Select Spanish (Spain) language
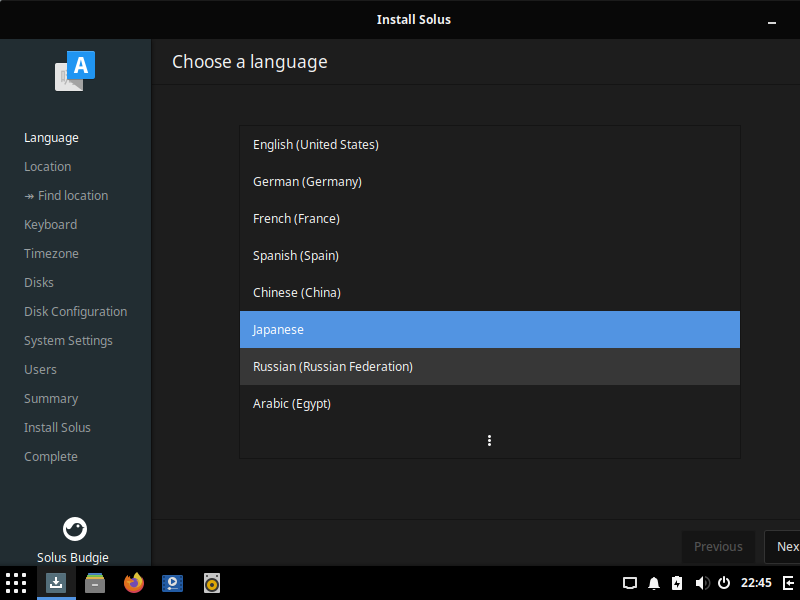The height and width of the screenshot is (600, 800). click(490, 256)
